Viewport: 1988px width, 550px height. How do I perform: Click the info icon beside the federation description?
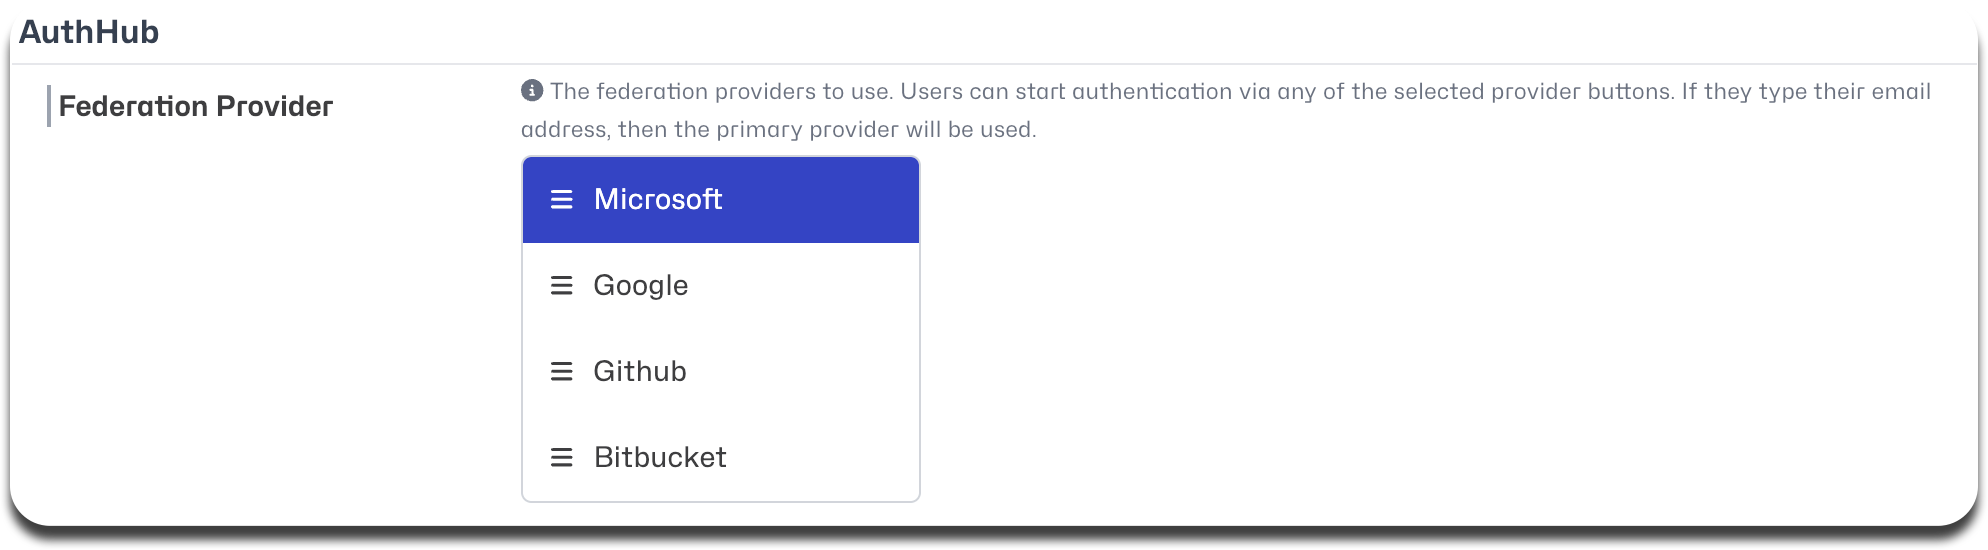pyautogui.click(x=532, y=91)
